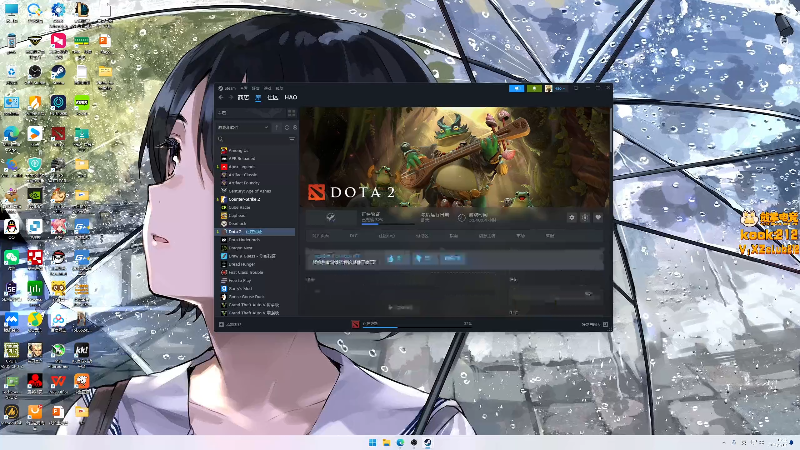Go forward with Steam's forward arrow
The width and height of the screenshot is (800, 450).
coord(231,97)
